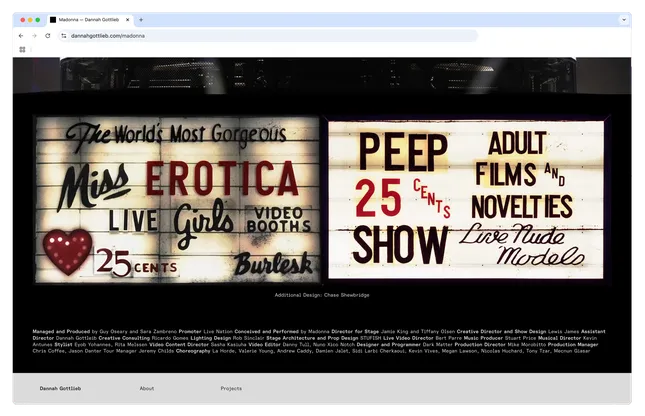The height and width of the screenshot is (416, 645).
Task: Close the Madonna — Dannah Gottlieb tab
Action: point(128,20)
